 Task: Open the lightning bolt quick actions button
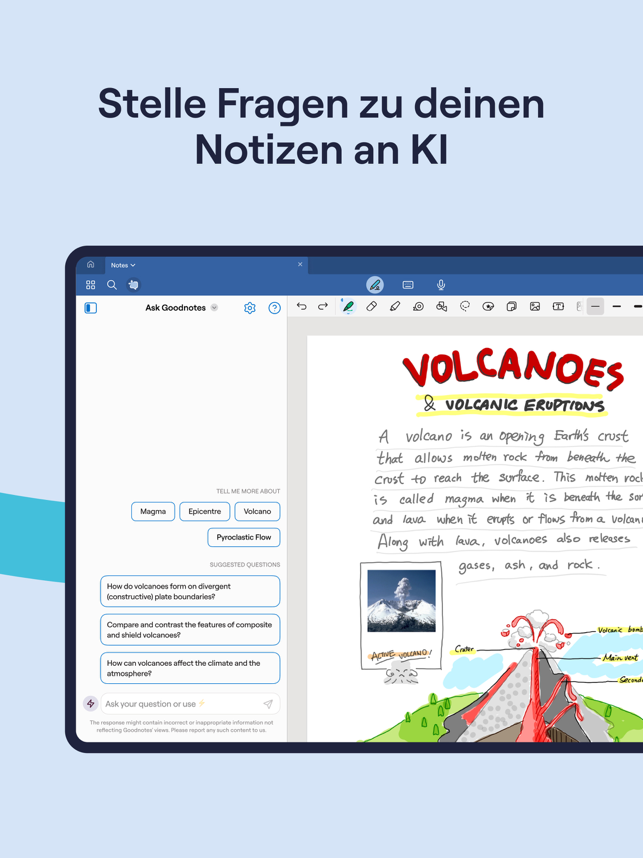click(x=91, y=704)
